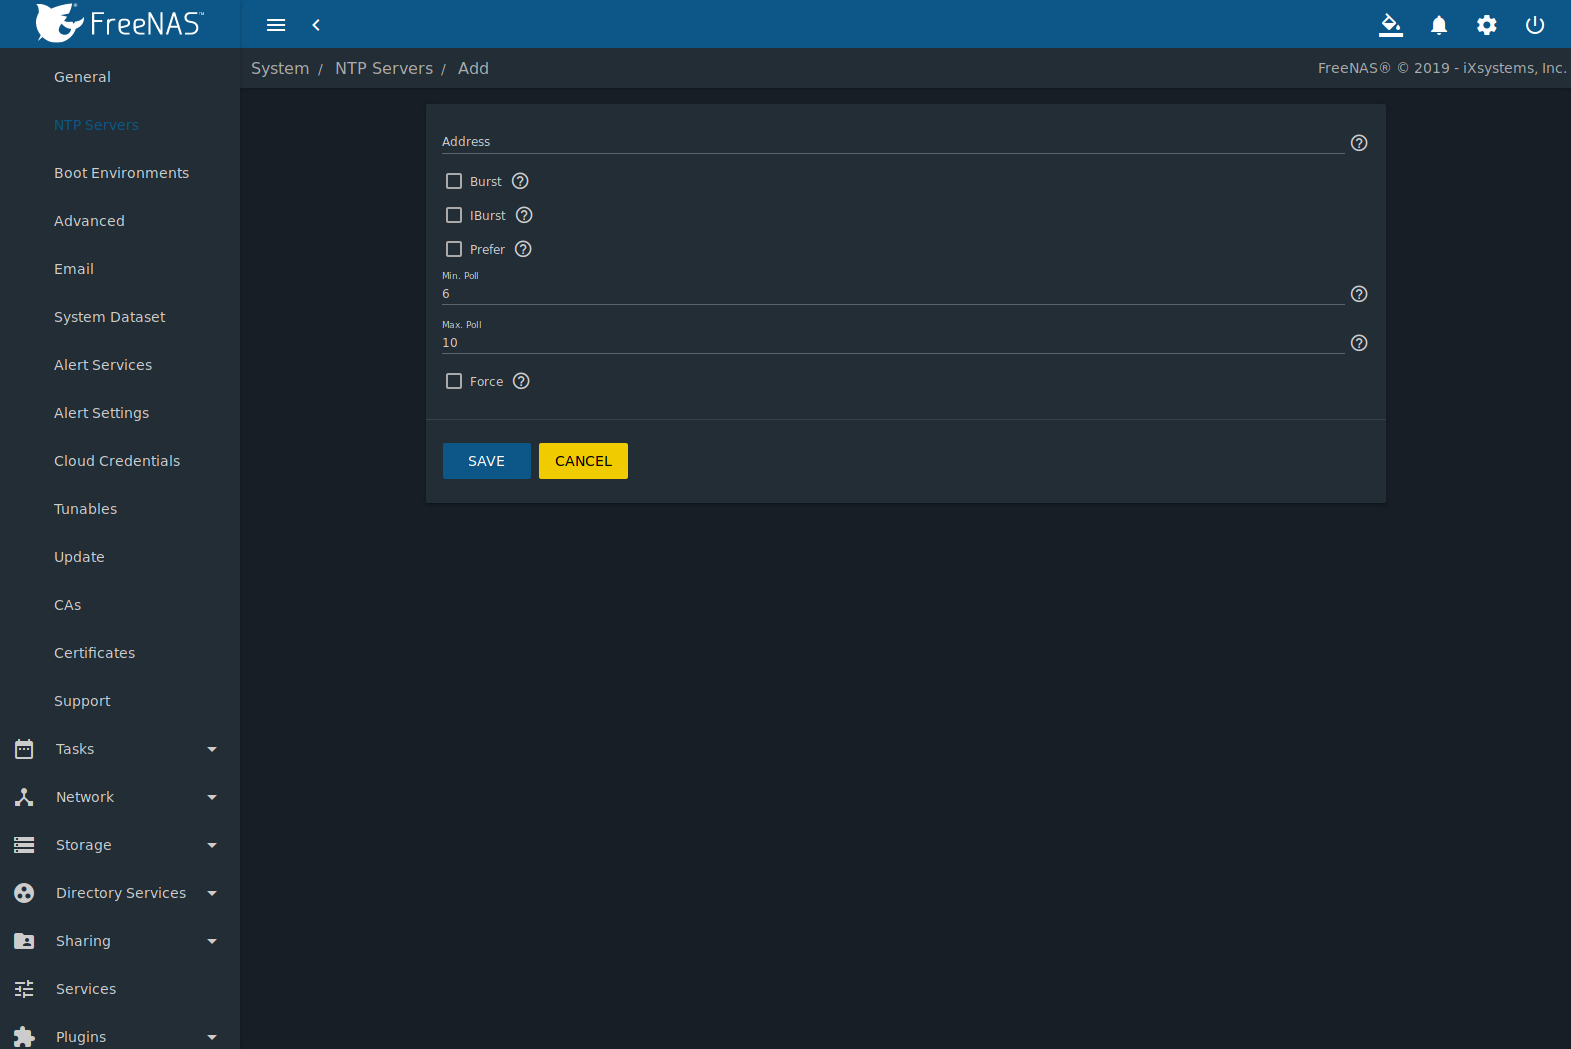Open General in the System menu
The image size is (1571, 1049).
coord(82,77)
